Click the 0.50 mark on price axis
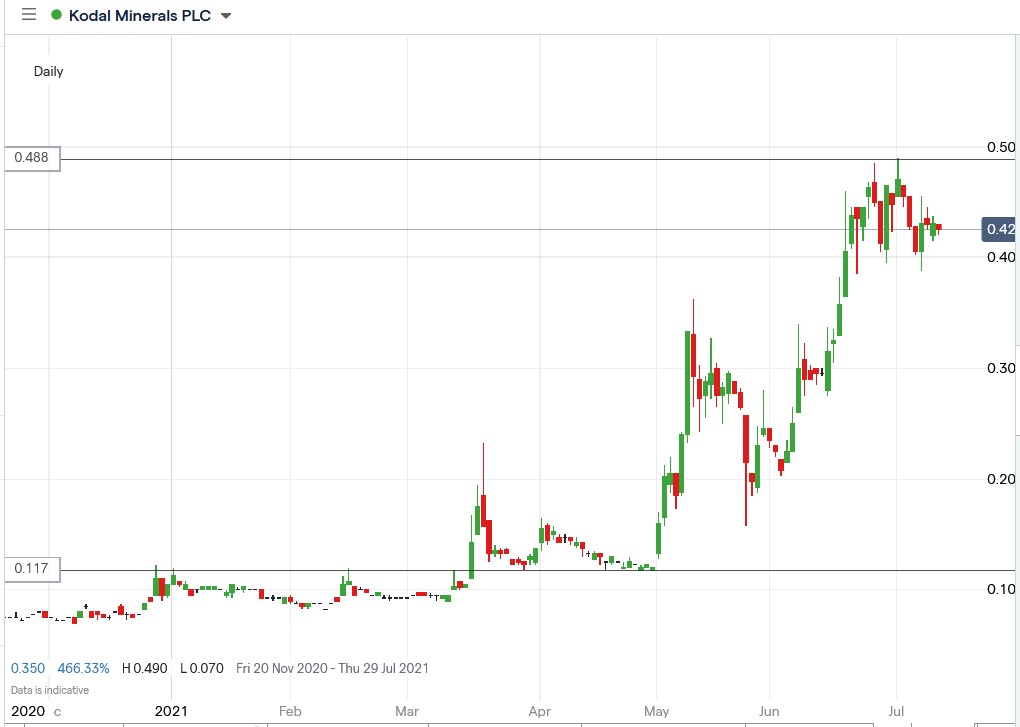This screenshot has width=1020, height=727. click(1002, 146)
